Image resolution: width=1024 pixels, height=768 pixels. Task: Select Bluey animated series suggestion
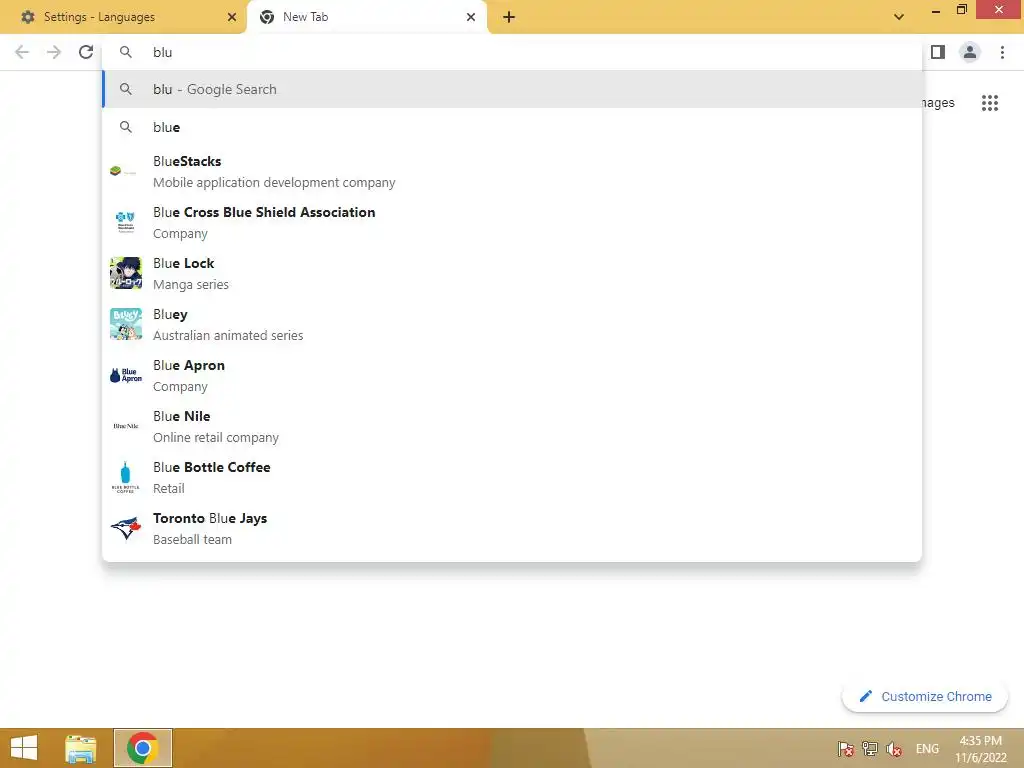(513, 325)
